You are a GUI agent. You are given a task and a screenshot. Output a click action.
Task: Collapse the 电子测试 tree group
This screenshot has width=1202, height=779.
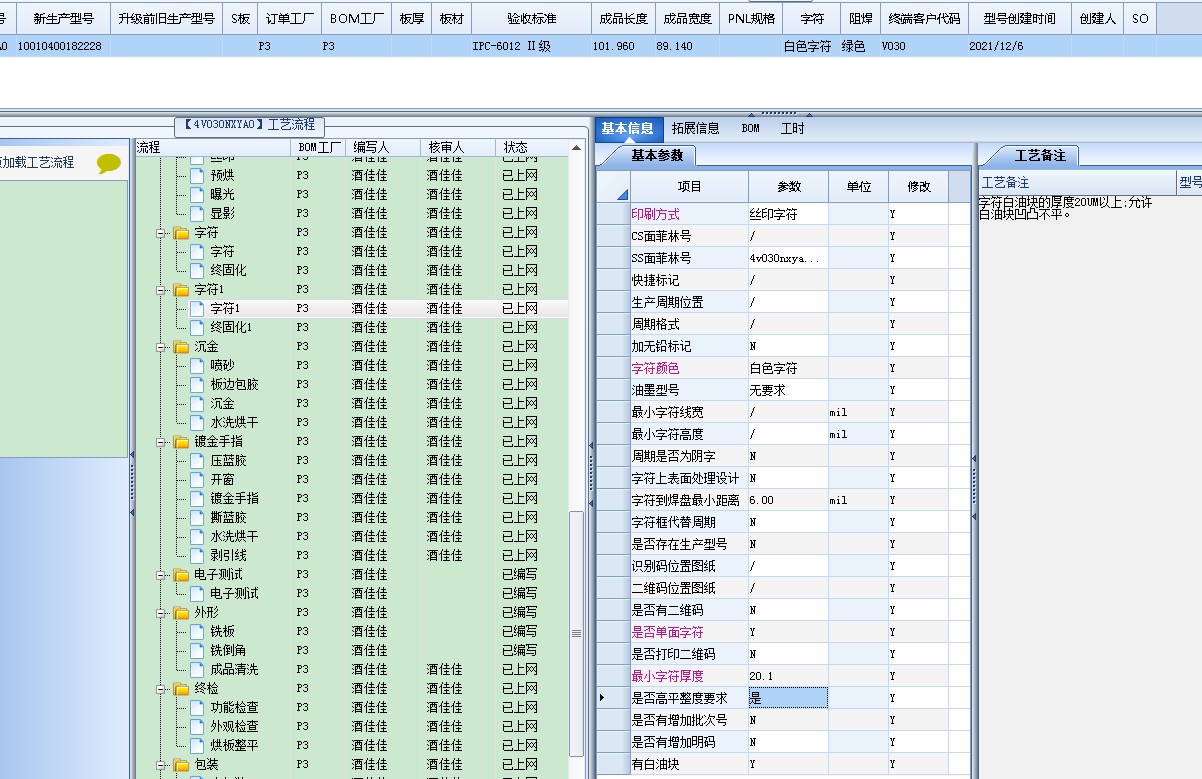(160, 575)
